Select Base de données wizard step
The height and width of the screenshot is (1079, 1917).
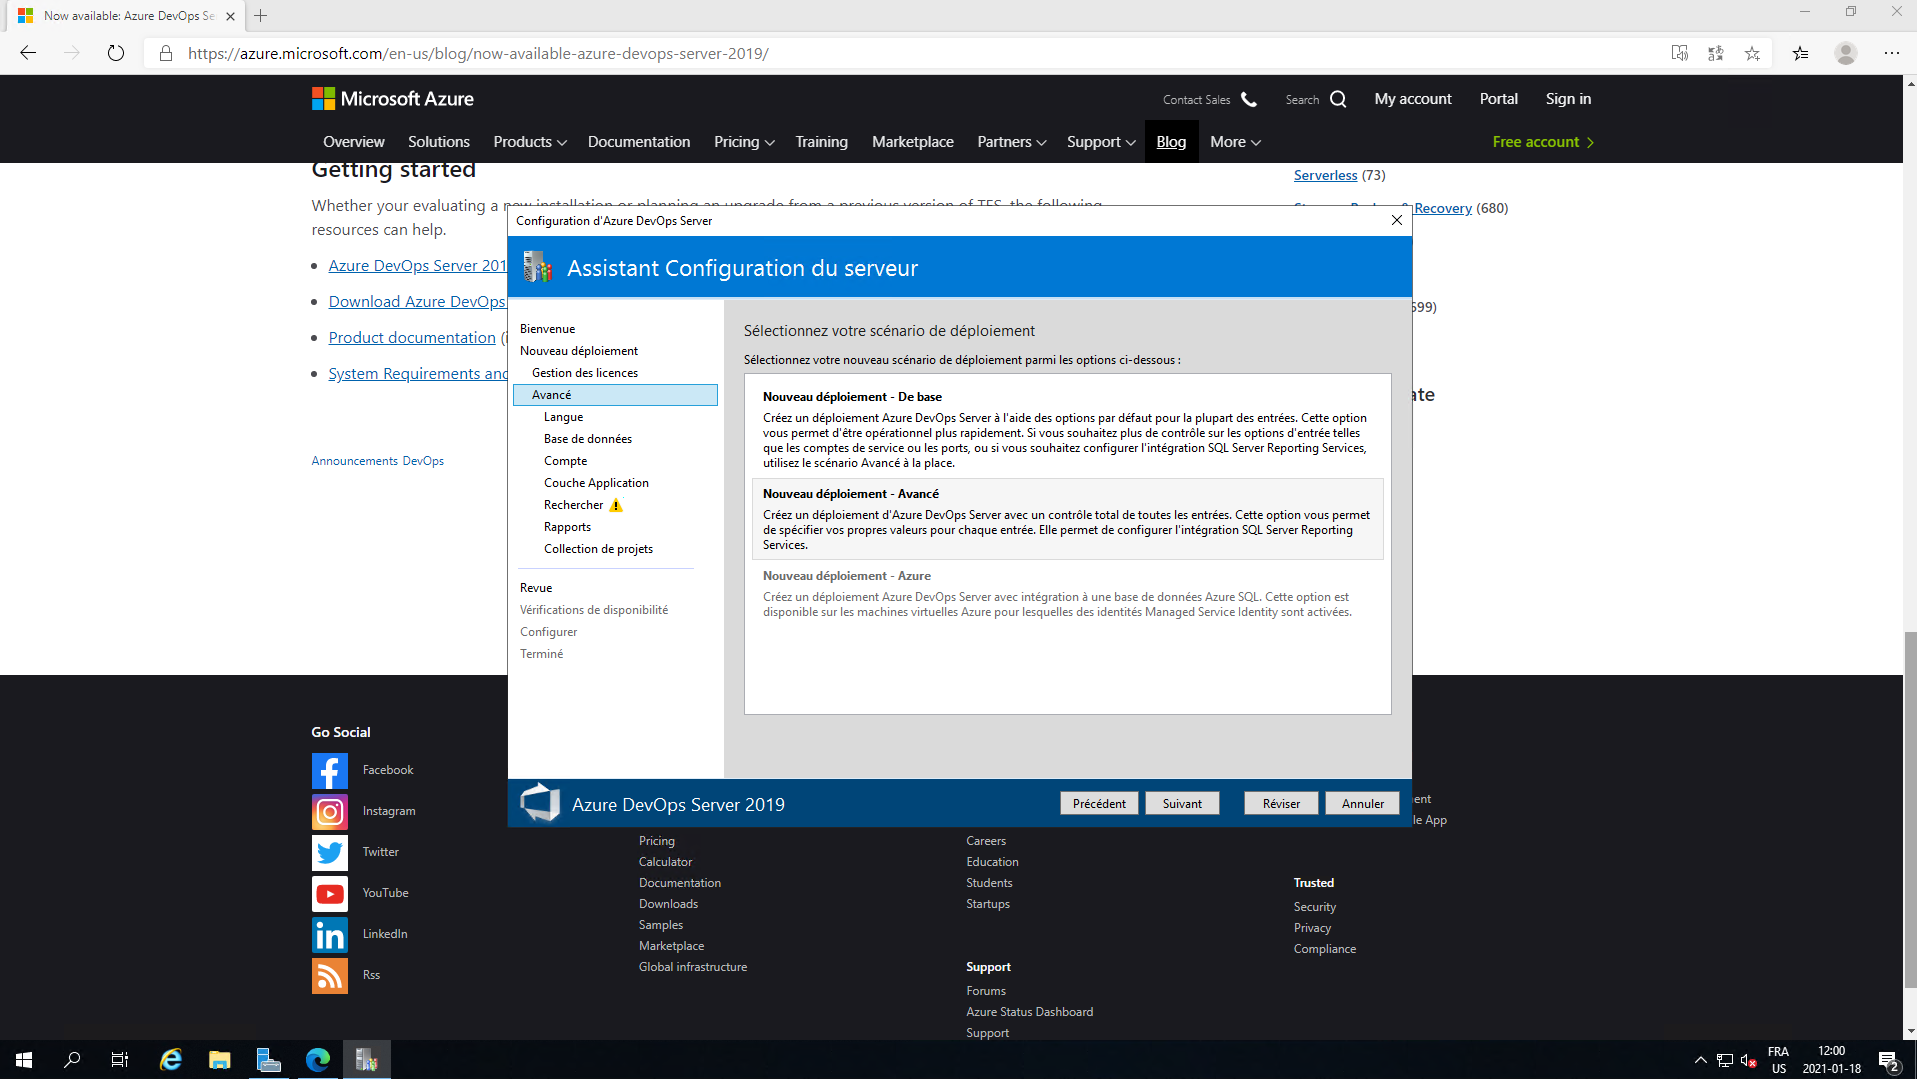click(587, 439)
